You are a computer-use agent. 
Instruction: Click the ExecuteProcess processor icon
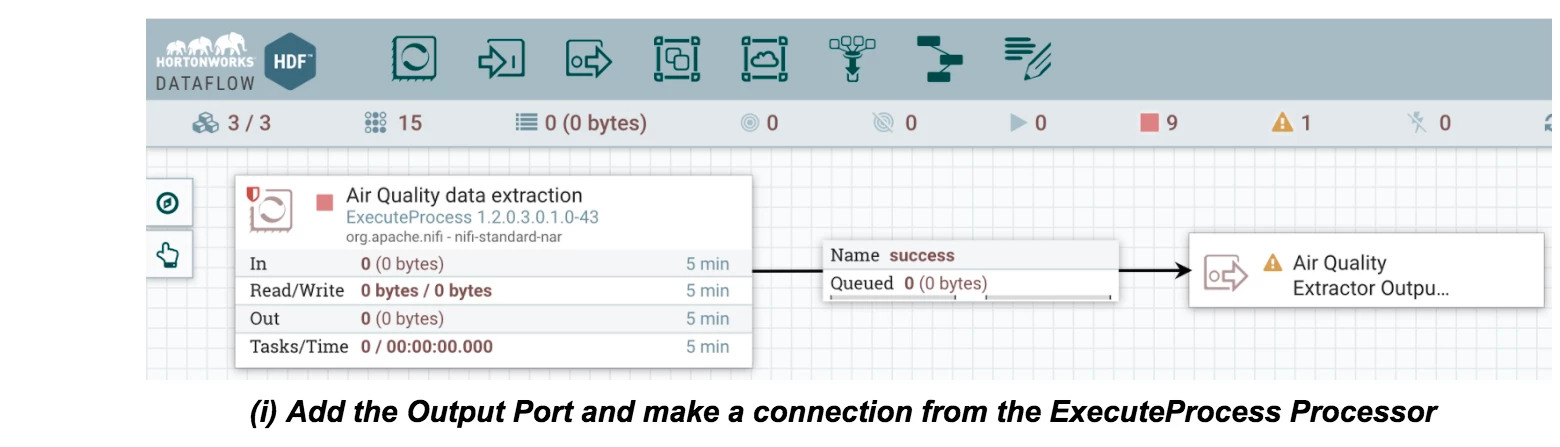click(x=269, y=209)
